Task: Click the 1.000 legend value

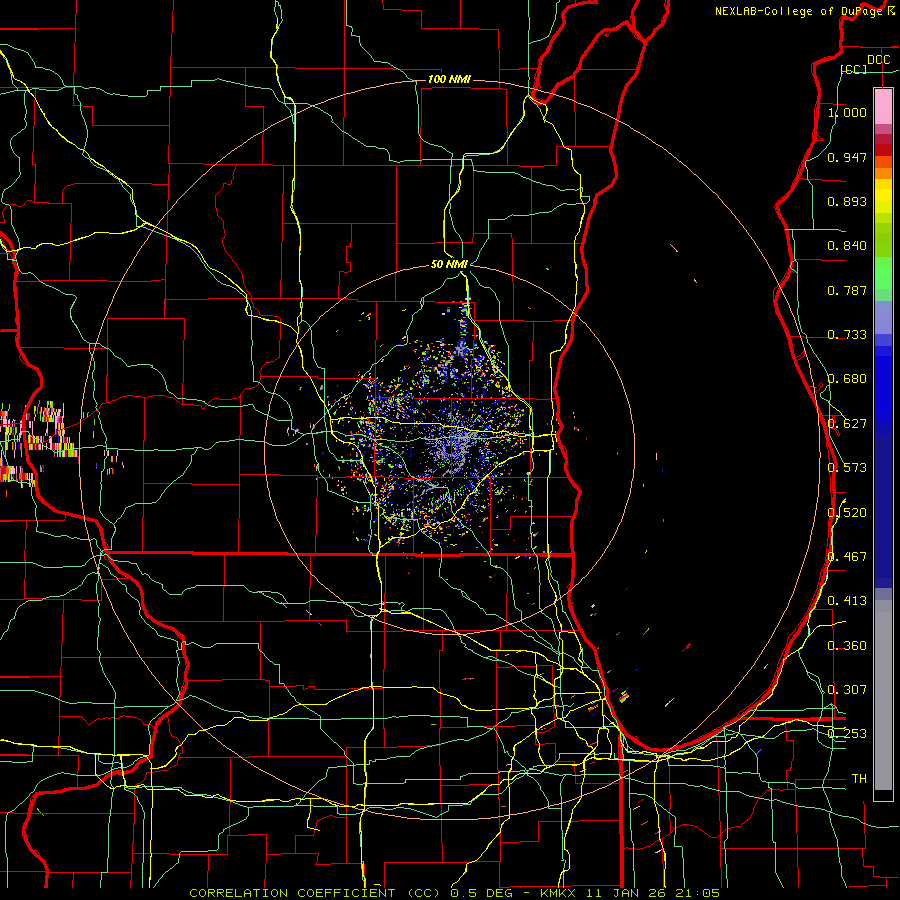Action: (x=847, y=112)
